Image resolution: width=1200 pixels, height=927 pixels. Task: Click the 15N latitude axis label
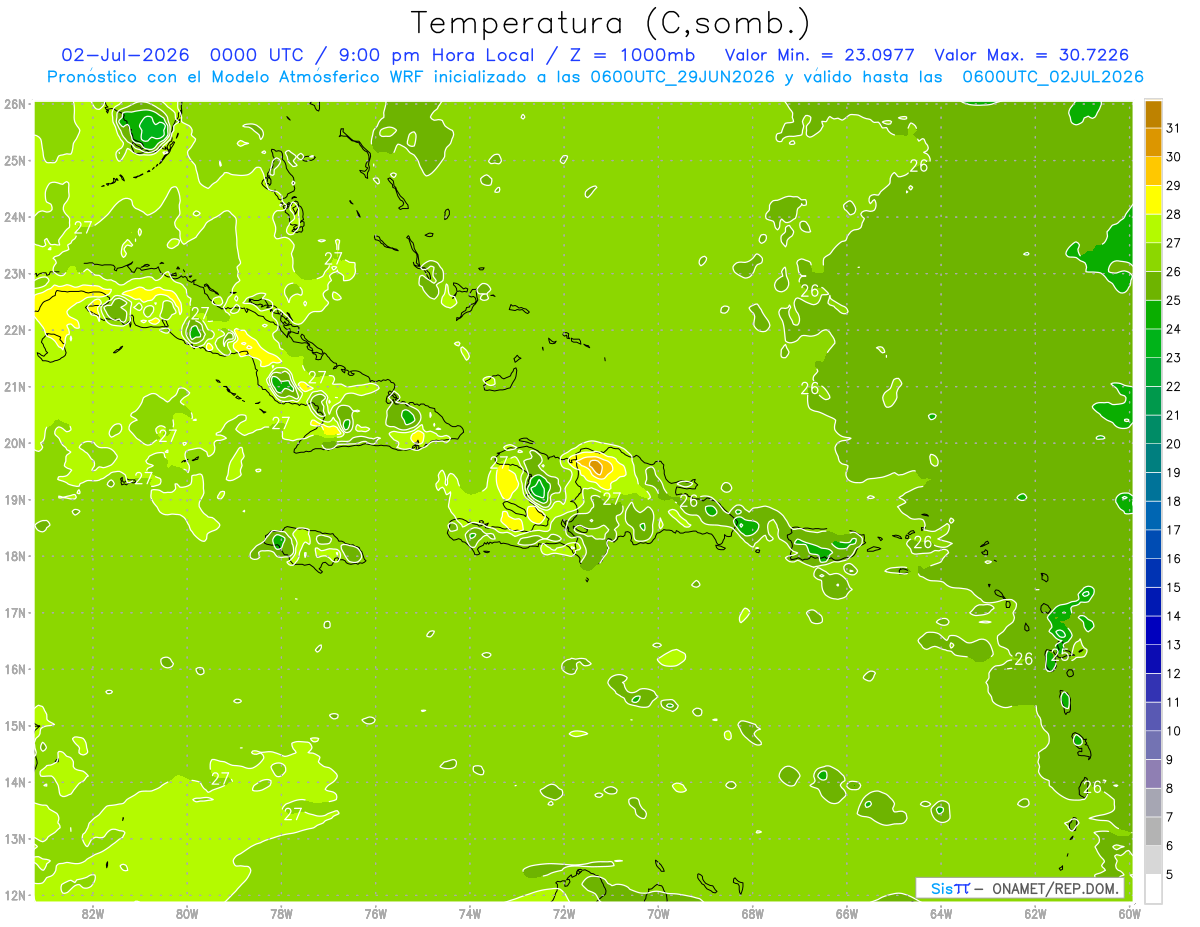click(14, 725)
